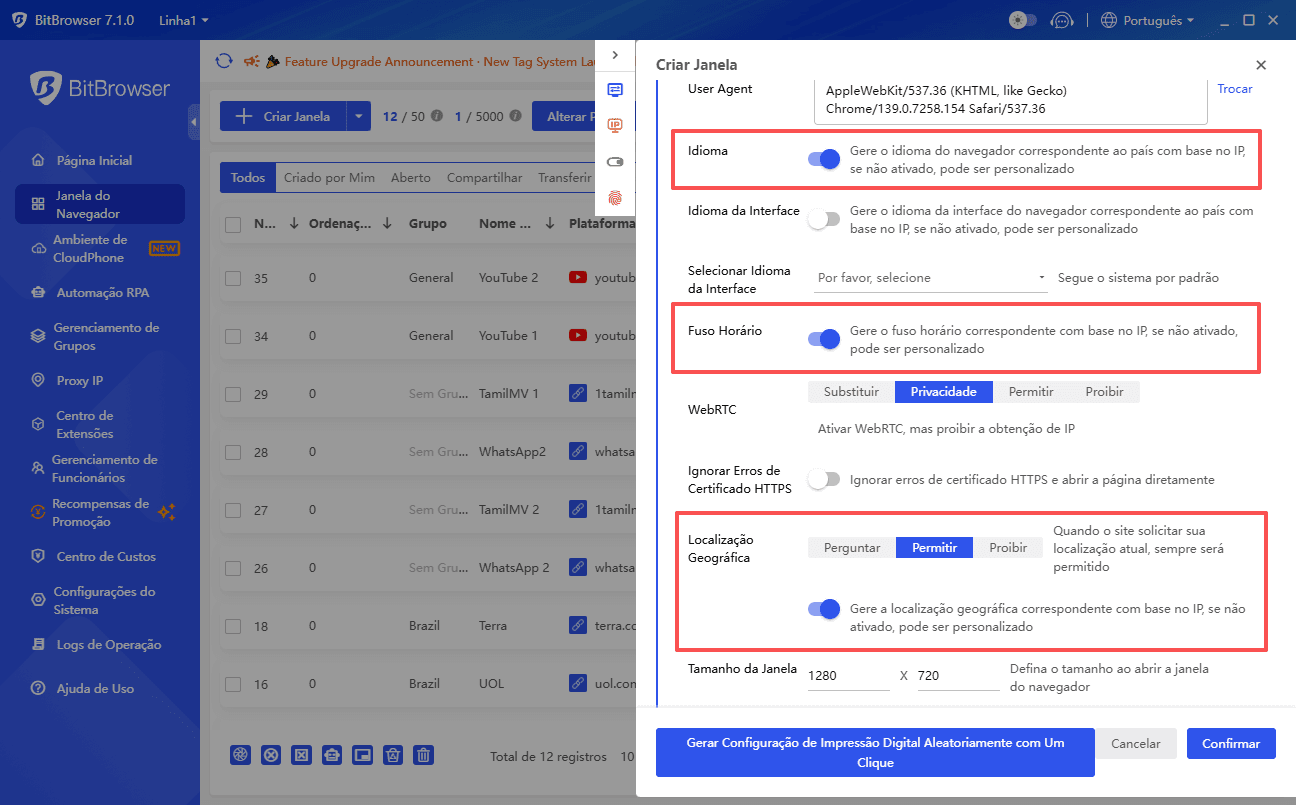Click the recycle bin icon with letter A
The height and width of the screenshot is (805, 1296).
(393, 755)
